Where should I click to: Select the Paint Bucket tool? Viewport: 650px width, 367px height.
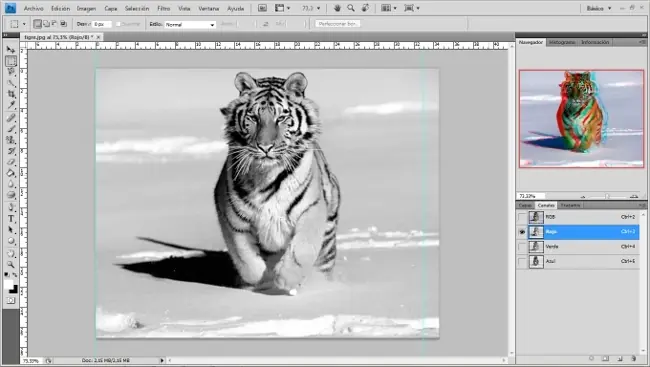pyautogui.click(x=11, y=173)
